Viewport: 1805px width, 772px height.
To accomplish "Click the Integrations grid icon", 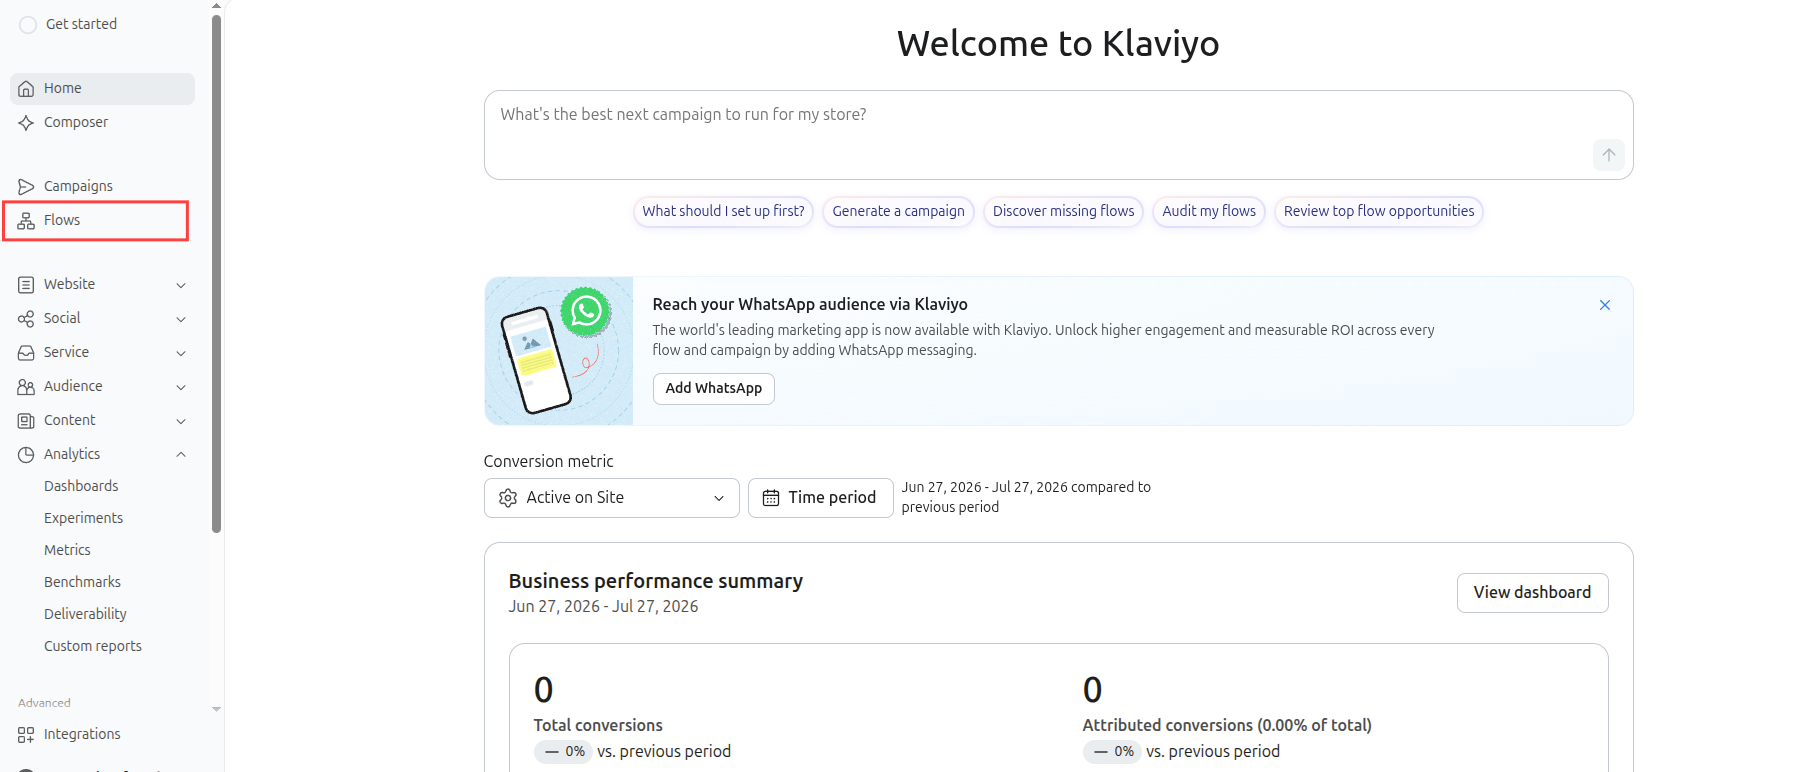I will [26, 735].
